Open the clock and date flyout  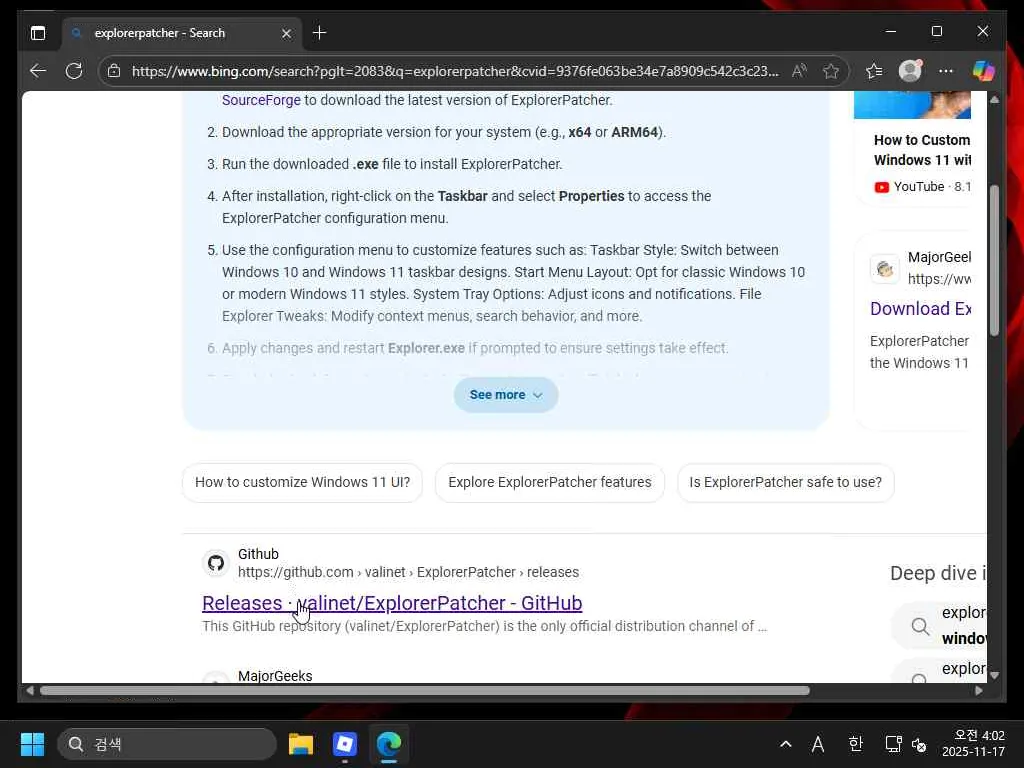point(973,744)
